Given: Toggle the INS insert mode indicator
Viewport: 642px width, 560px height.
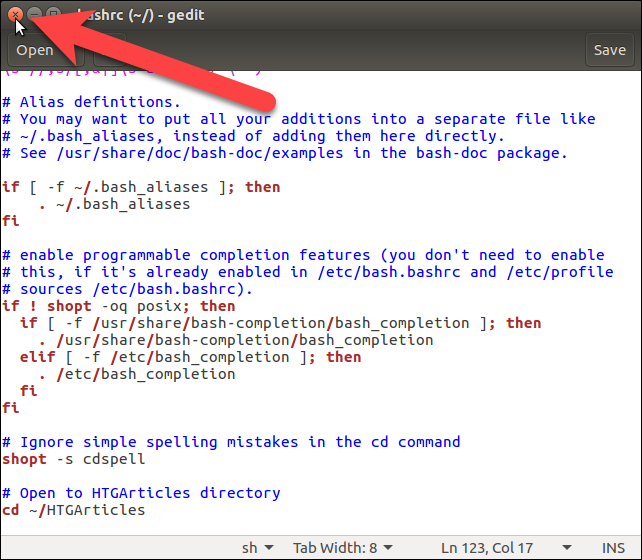Looking at the screenshot, I should point(611,547).
